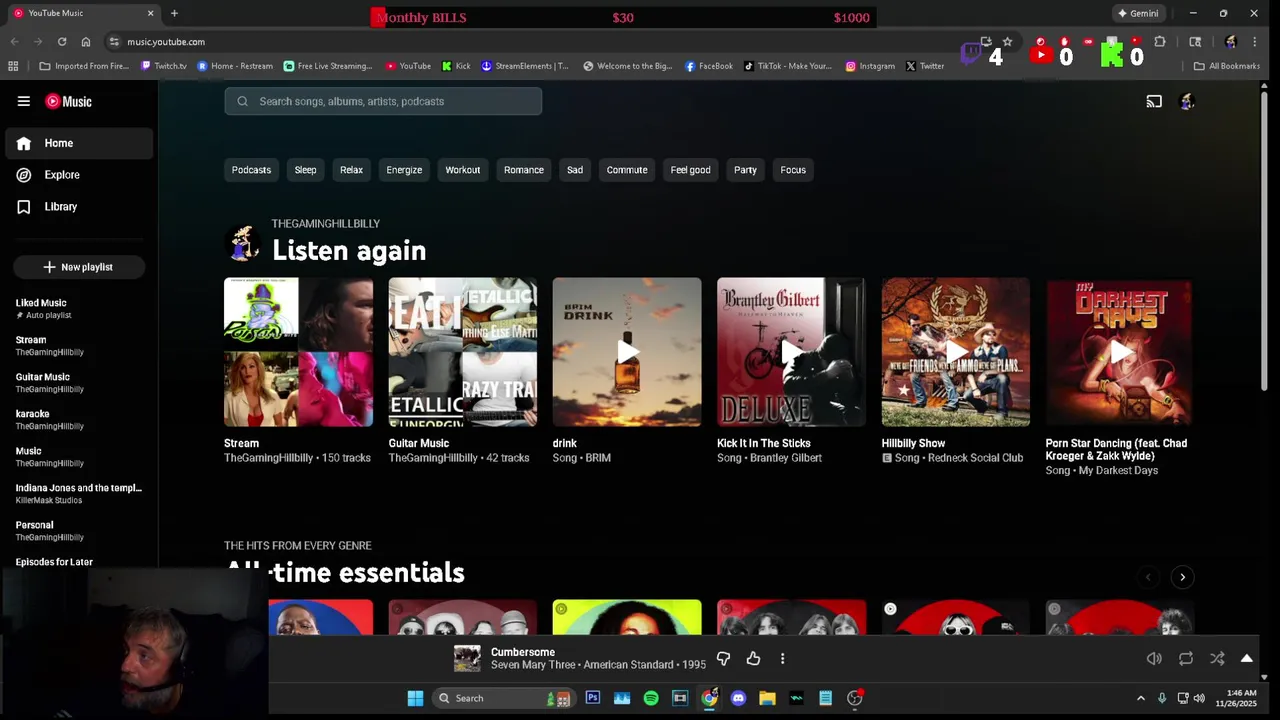The image size is (1280, 720).
Task: Open the Chrome apps grid shortcut
Action: (13, 66)
